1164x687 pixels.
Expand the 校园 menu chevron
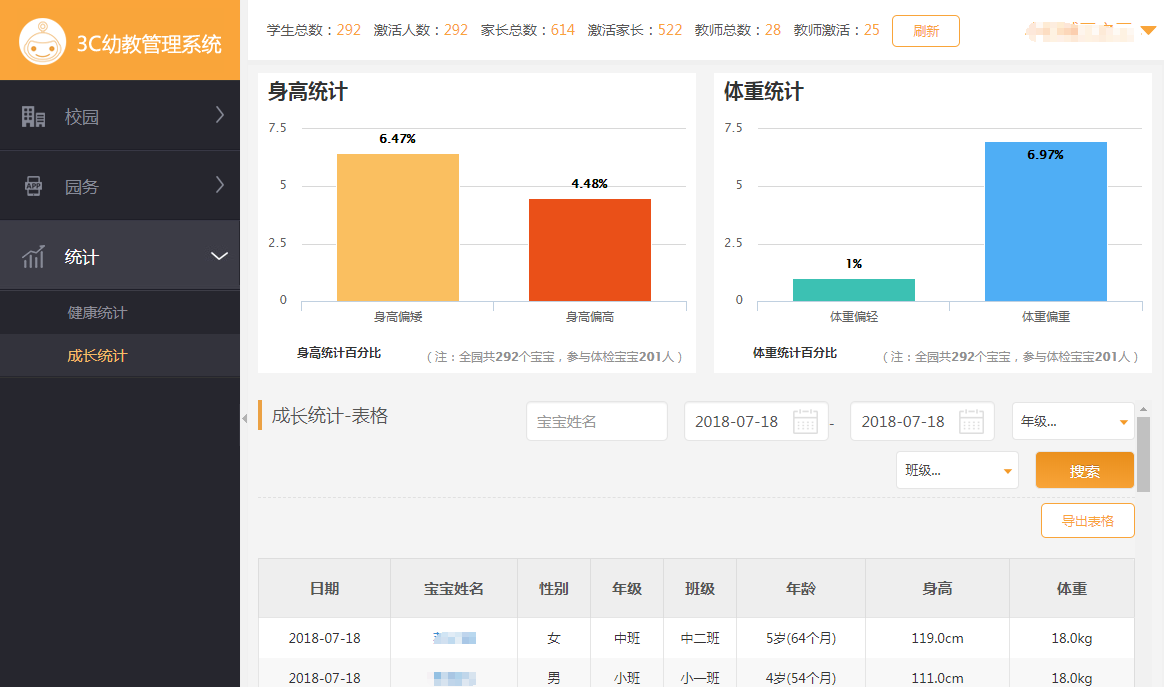click(220, 116)
